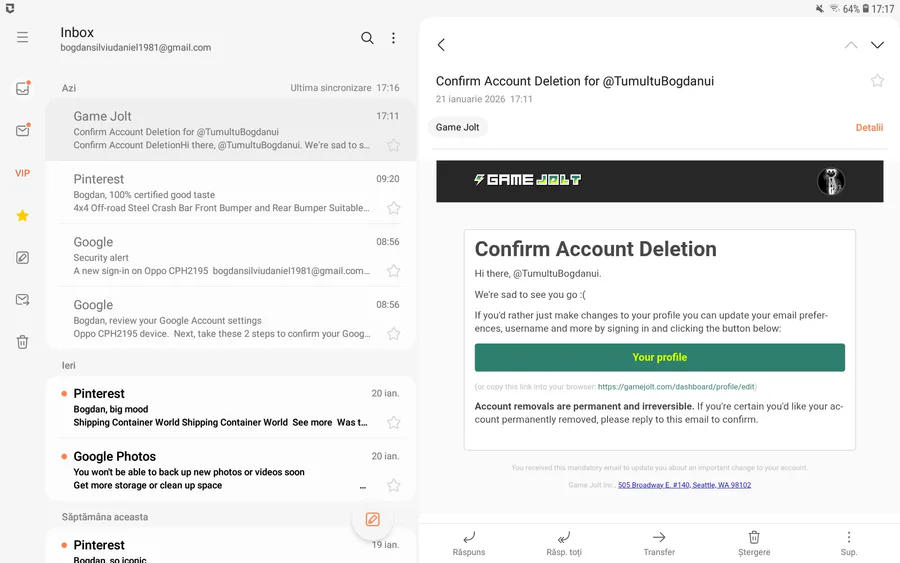Open the hamburger navigation menu
Viewport: 900px width, 563px height.
point(22,38)
